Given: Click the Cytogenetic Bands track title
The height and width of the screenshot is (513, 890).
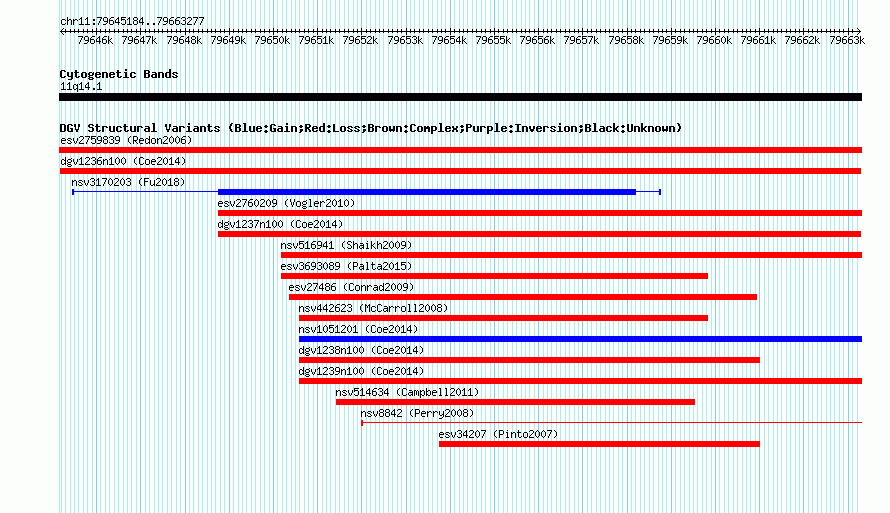Looking at the screenshot, I should coord(119,74).
